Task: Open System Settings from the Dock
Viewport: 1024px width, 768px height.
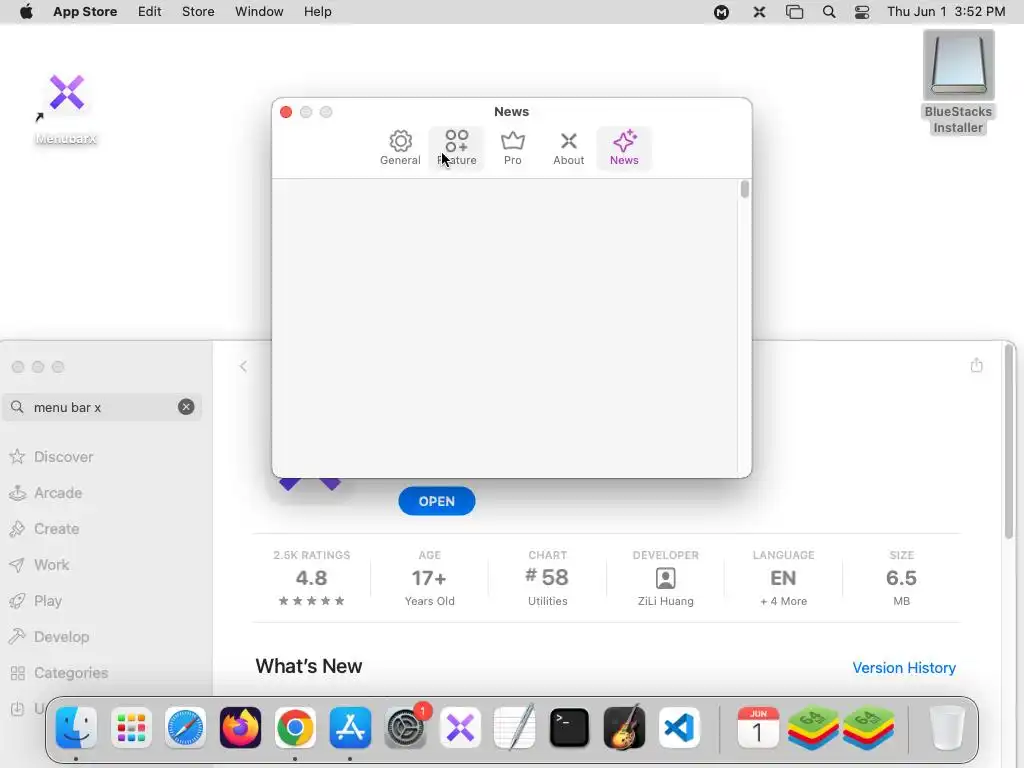Action: click(x=406, y=728)
